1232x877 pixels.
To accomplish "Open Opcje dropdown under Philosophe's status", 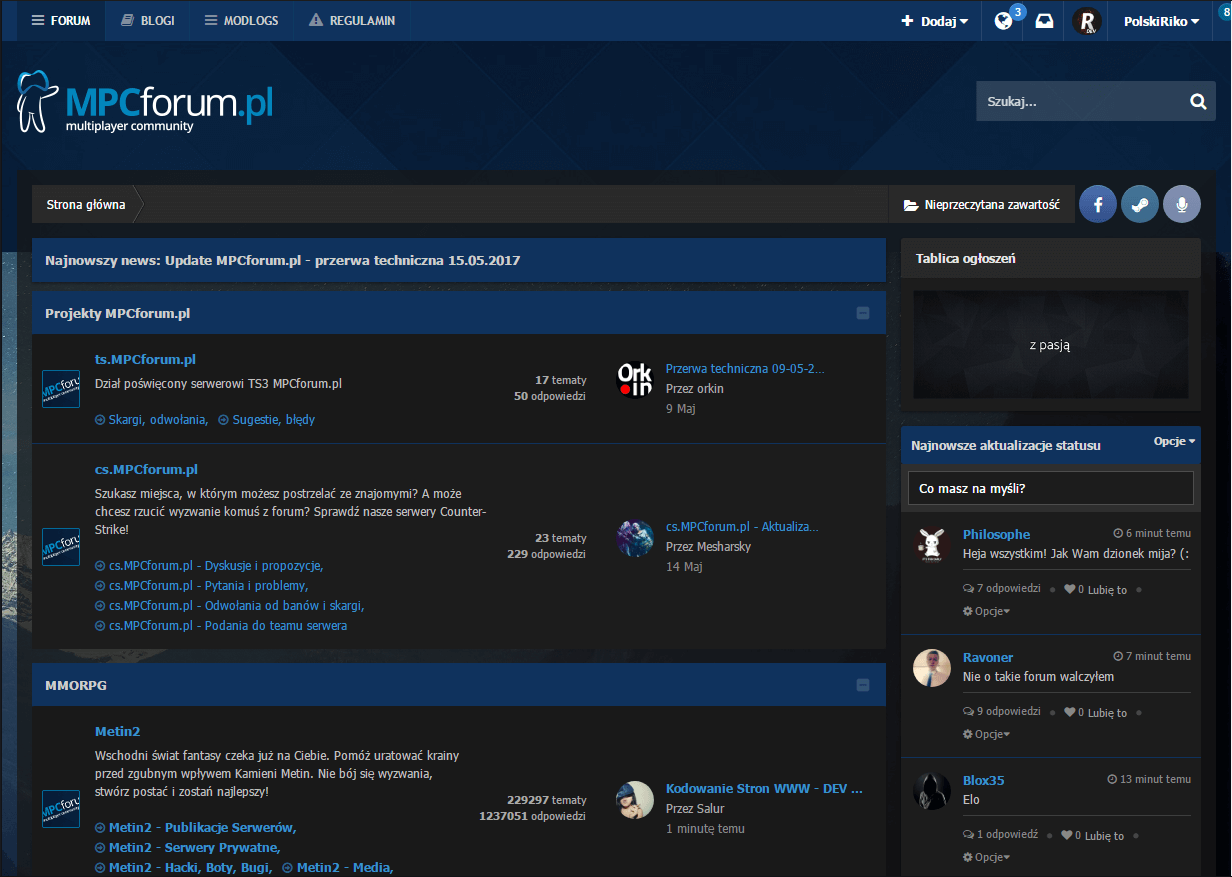I will coord(986,610).
